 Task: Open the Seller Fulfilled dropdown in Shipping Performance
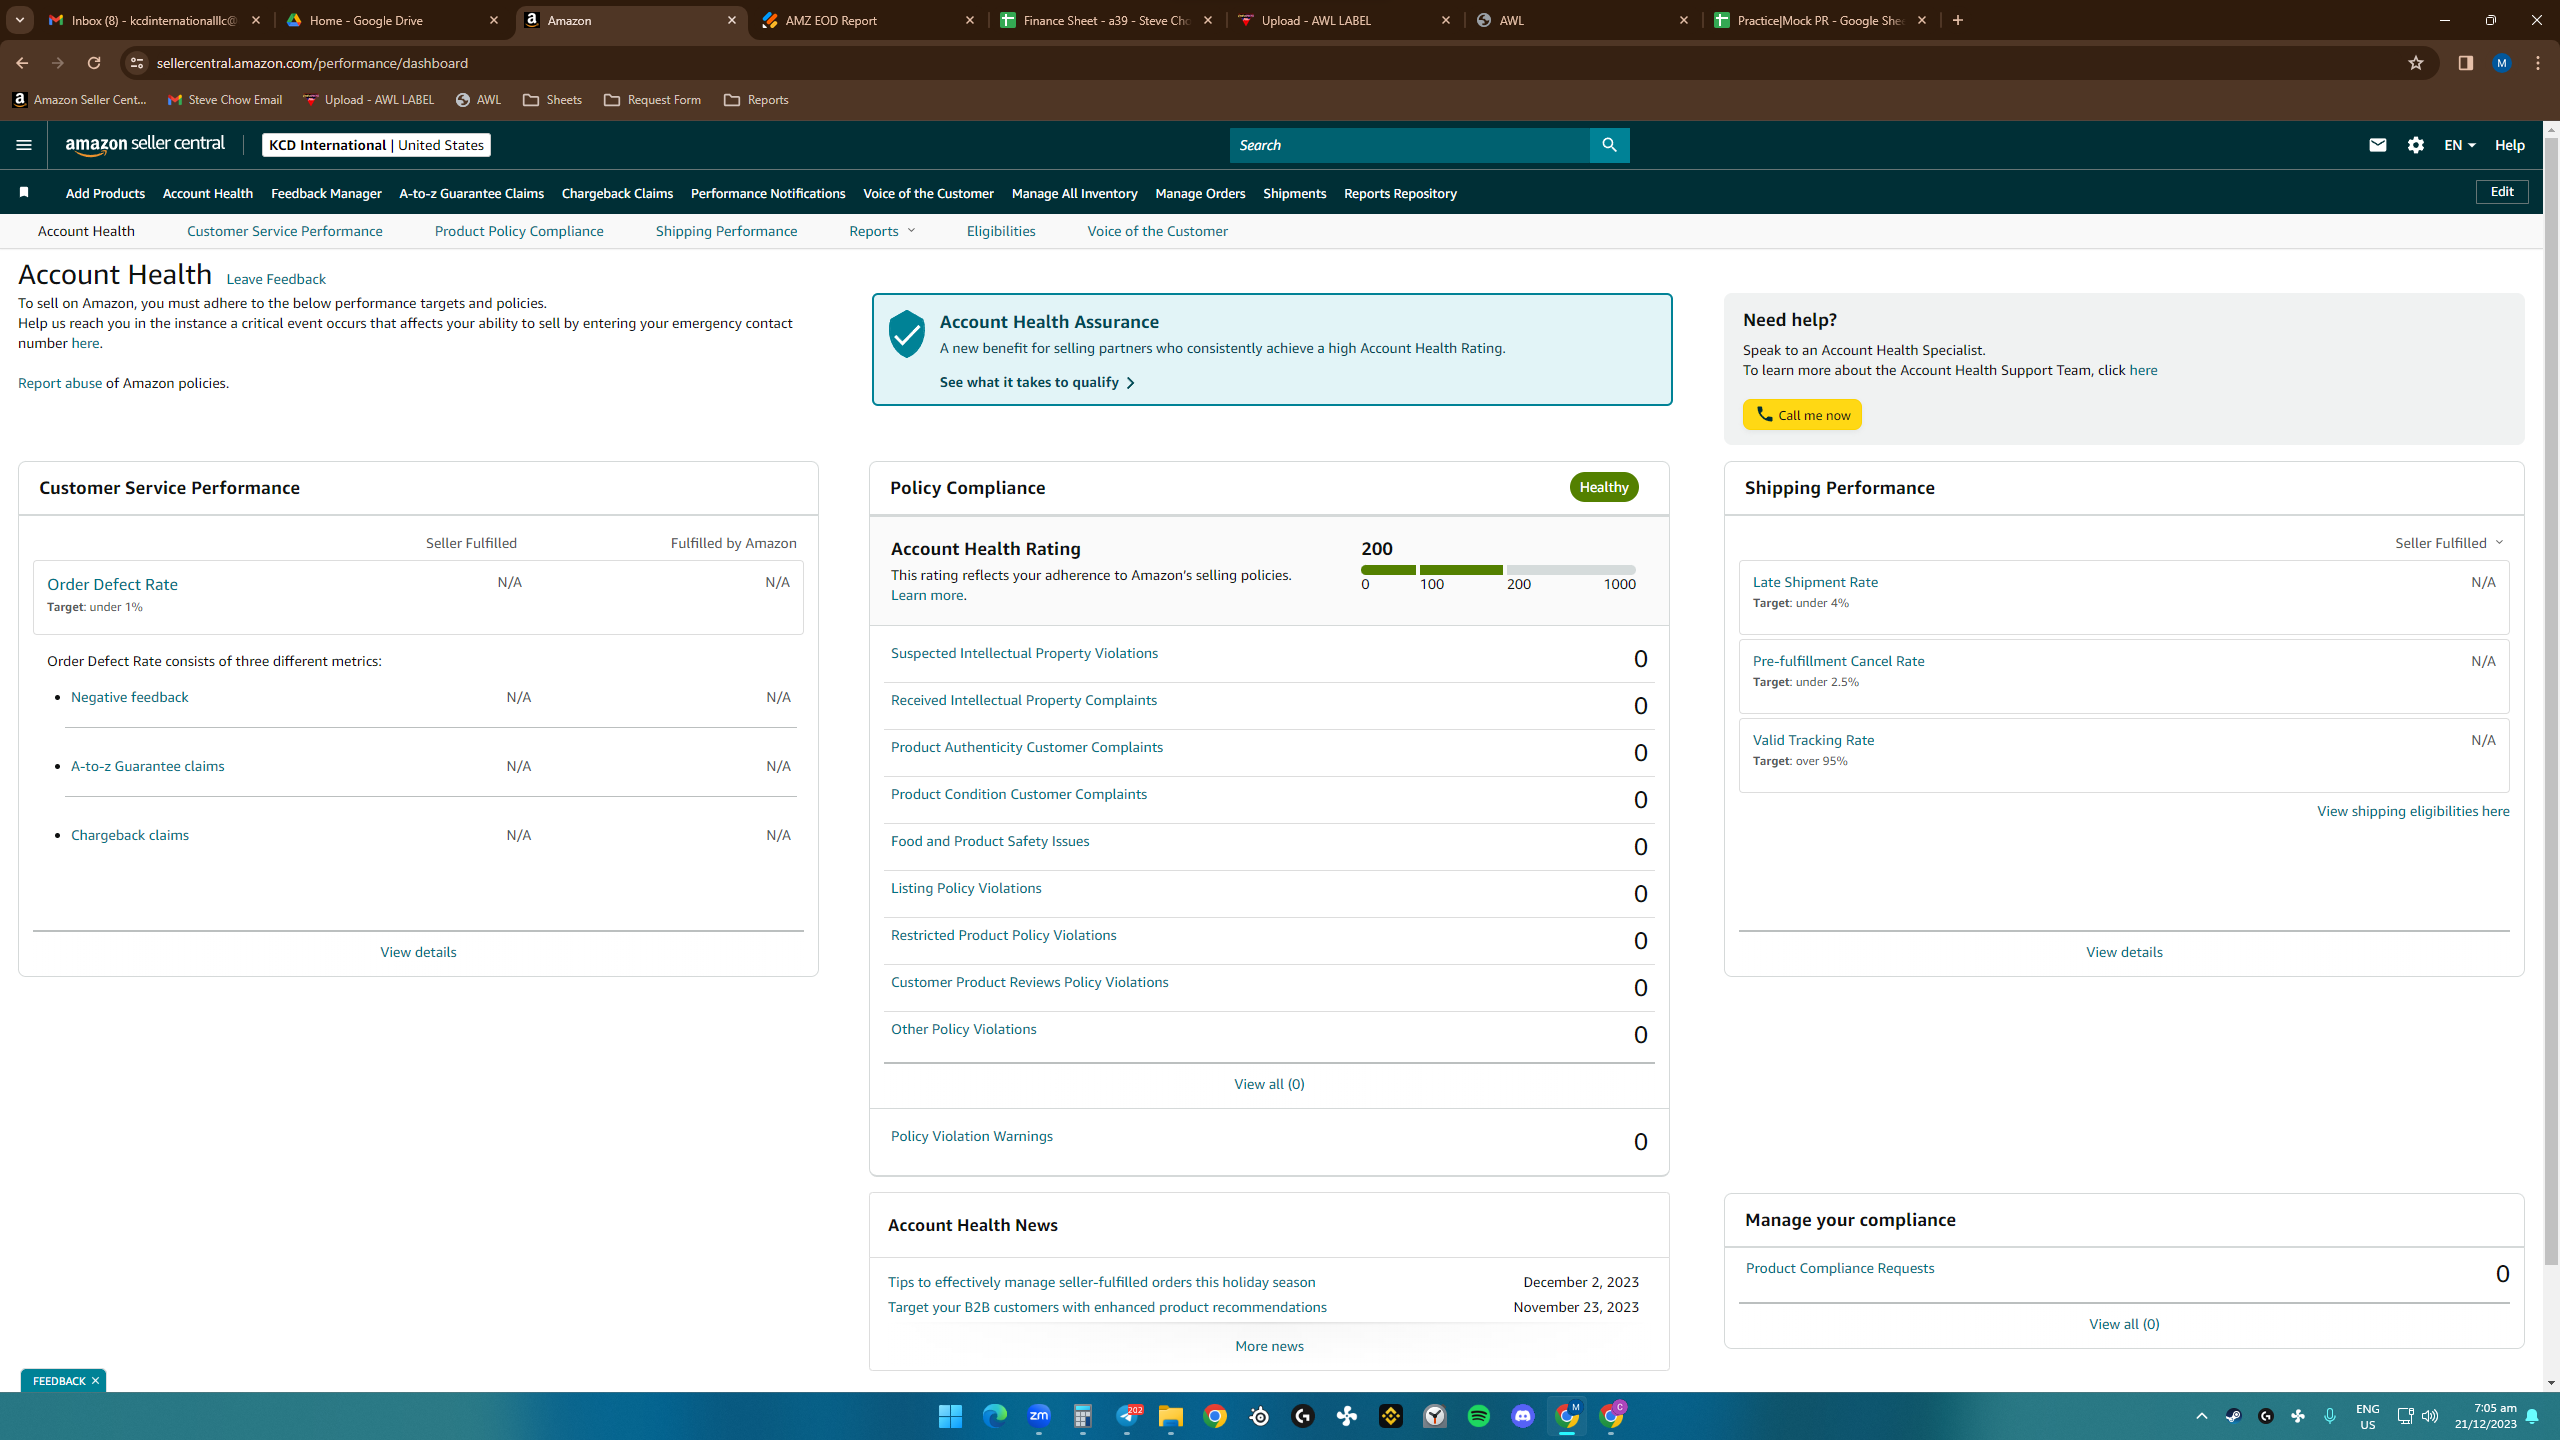click(2450, 543)
